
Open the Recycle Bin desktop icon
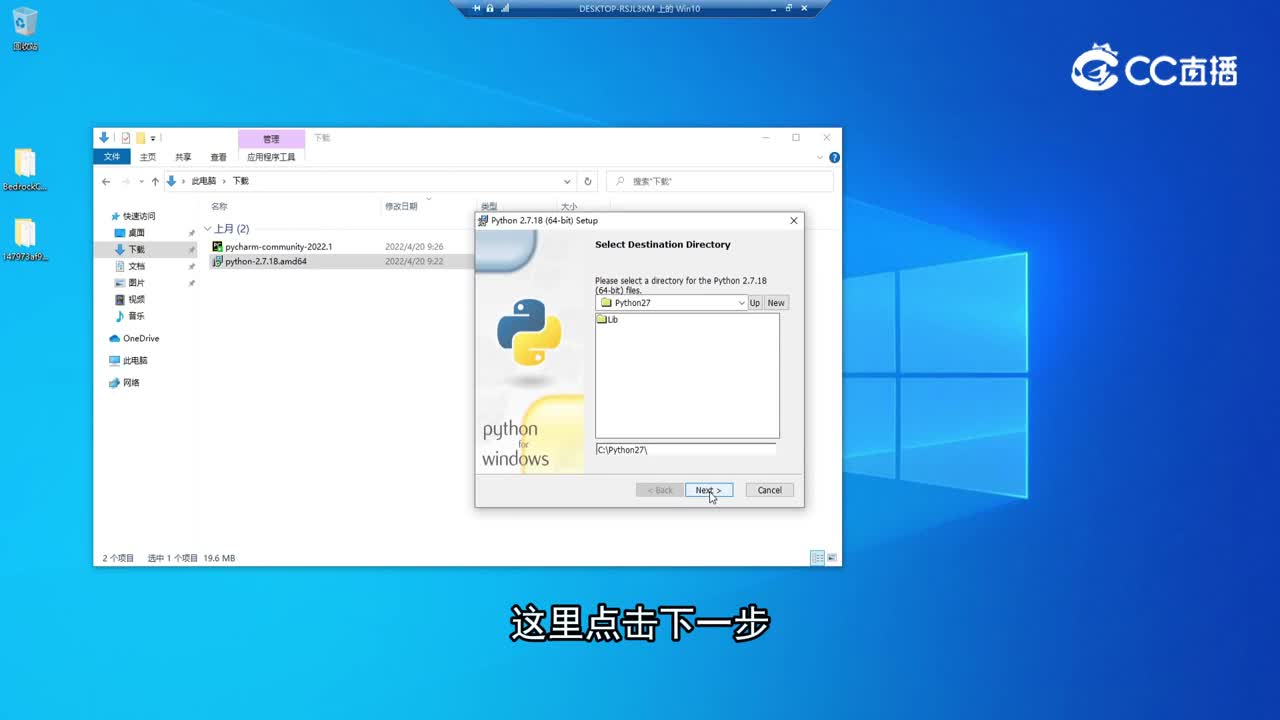25,30
